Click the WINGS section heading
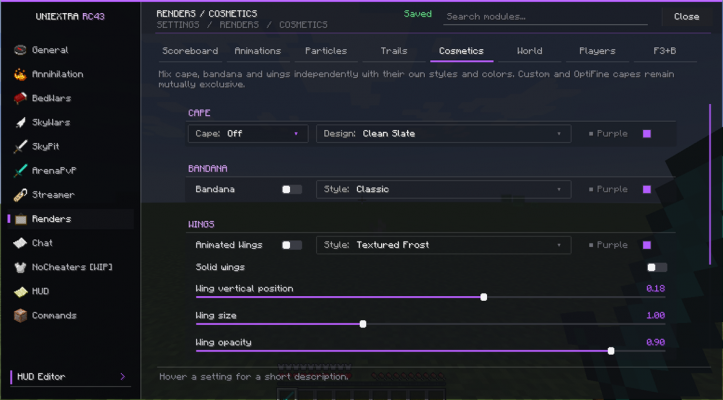Viewport: 723px width, 400px height. (x=201, y=224)
